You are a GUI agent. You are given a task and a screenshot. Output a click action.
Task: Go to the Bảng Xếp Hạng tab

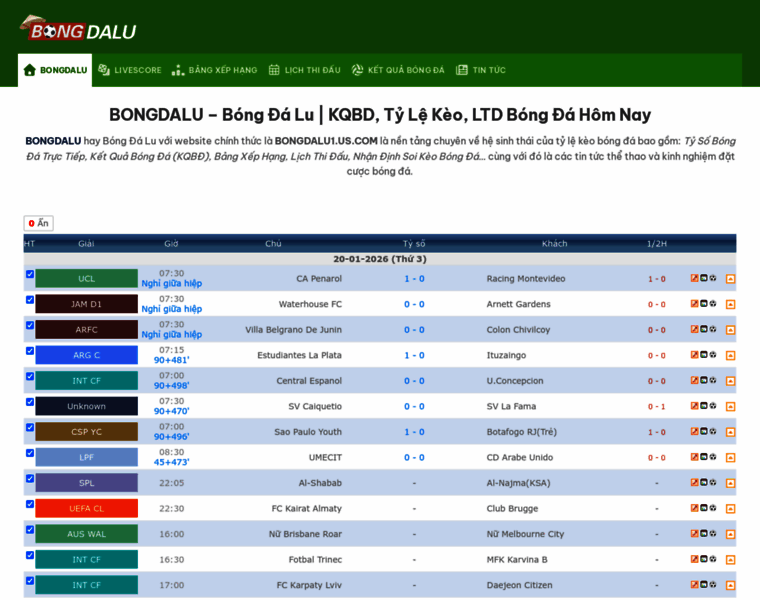pyautogui.click(x=214, y=70)
